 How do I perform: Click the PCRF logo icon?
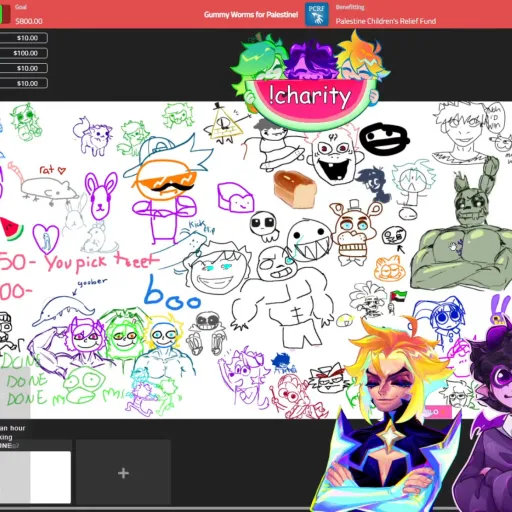[316, 14]
